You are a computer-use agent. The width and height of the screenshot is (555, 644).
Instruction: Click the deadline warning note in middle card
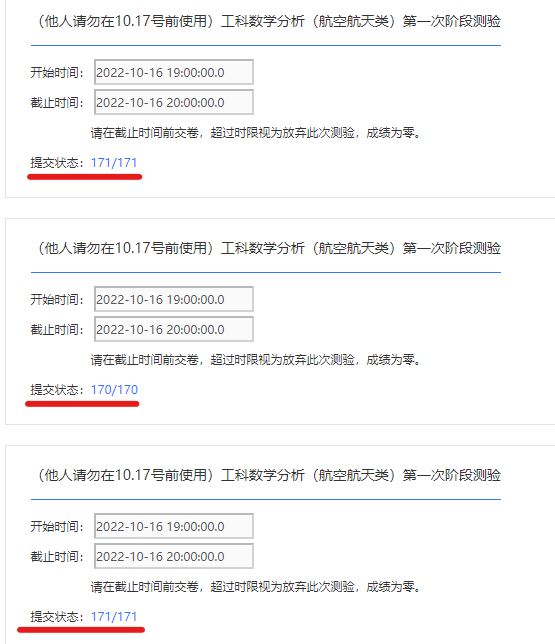click(x=256, y=360)
